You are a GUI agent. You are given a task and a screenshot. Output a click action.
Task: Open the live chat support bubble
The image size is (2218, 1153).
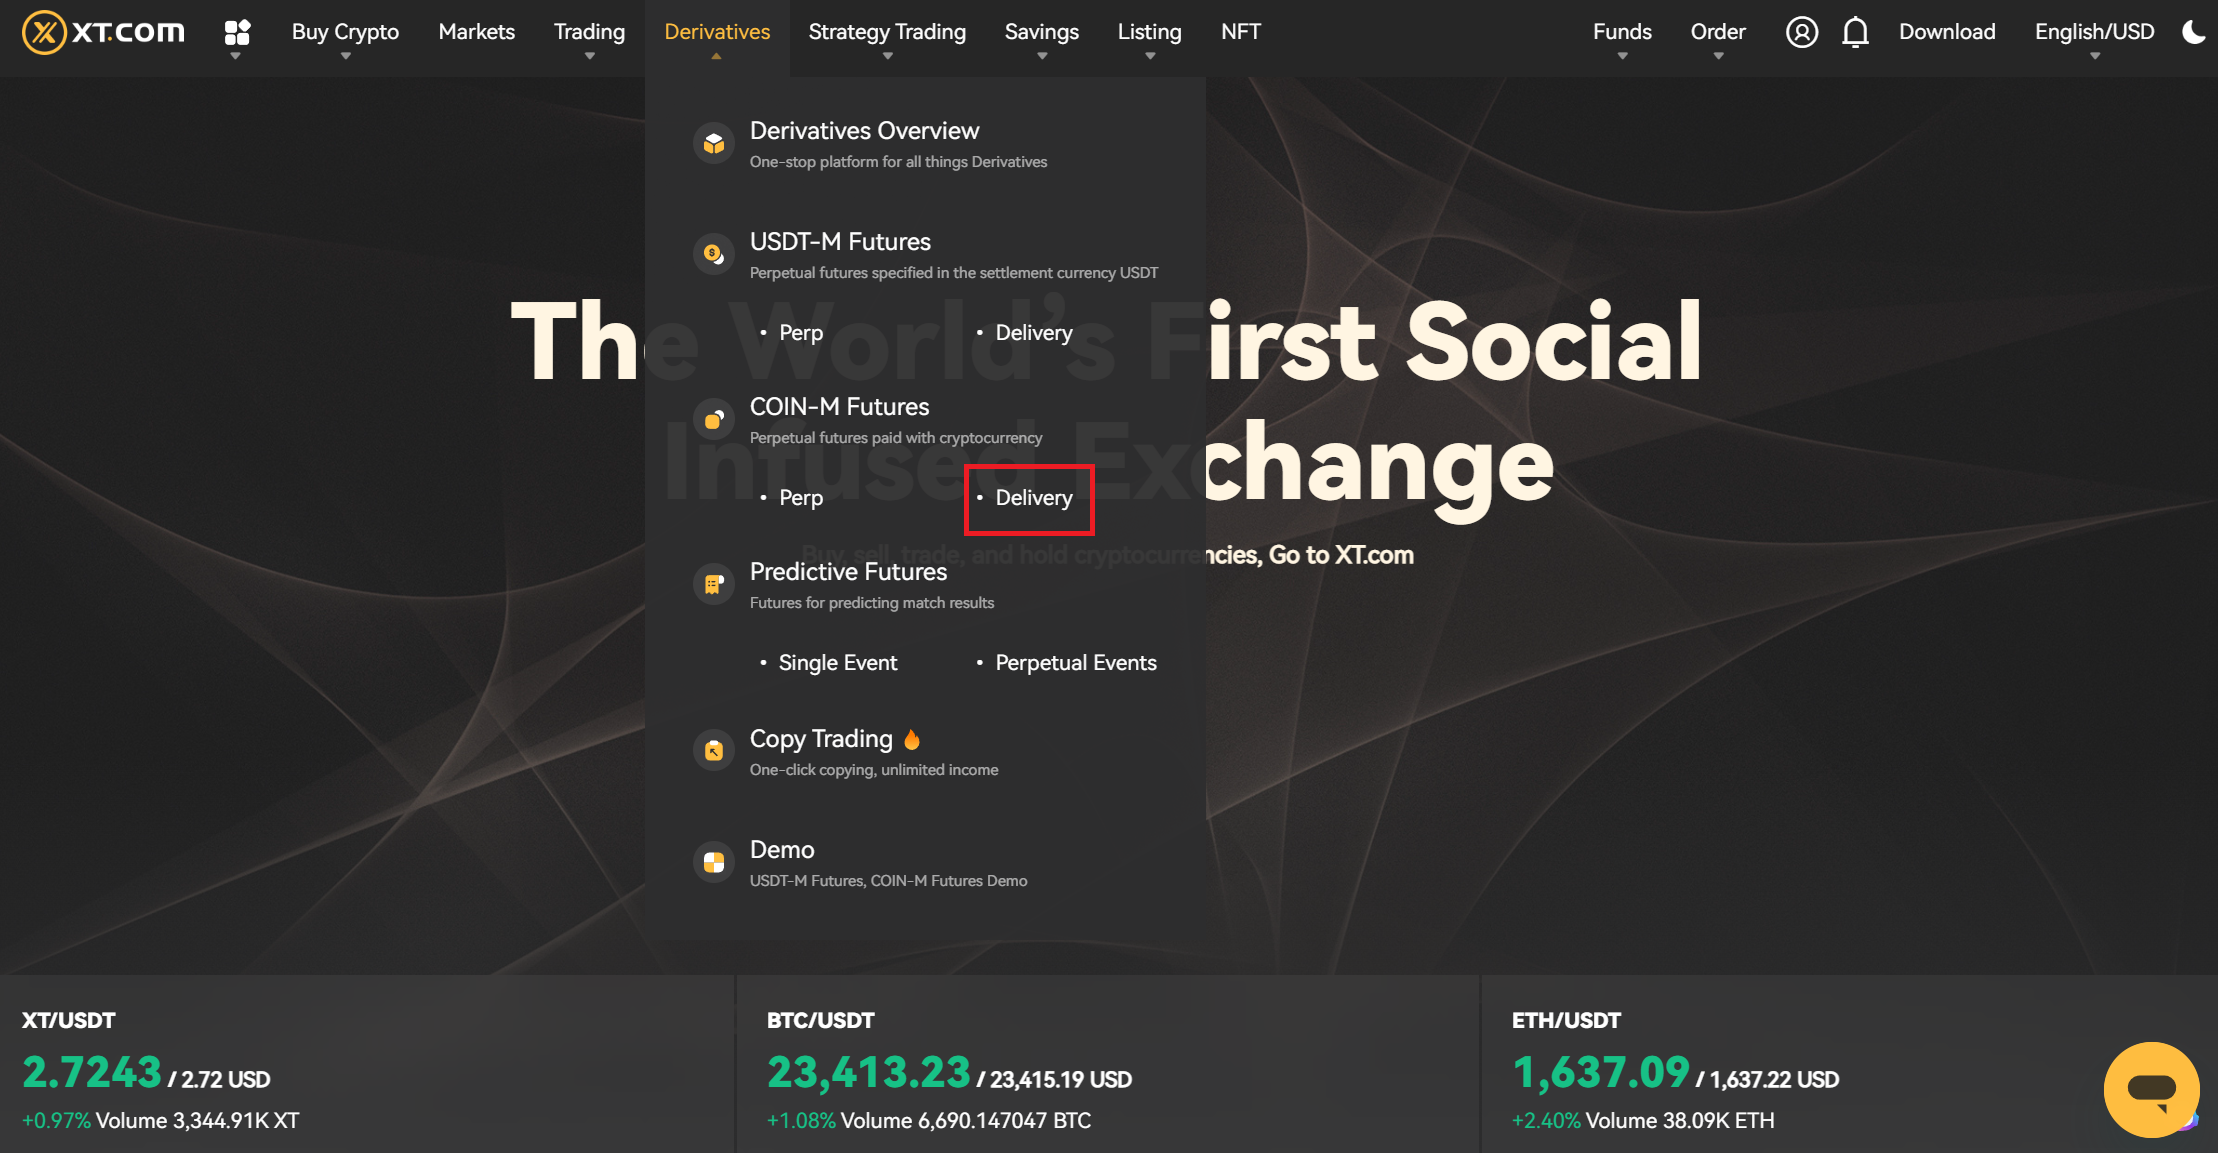tap(2151, 1089)
